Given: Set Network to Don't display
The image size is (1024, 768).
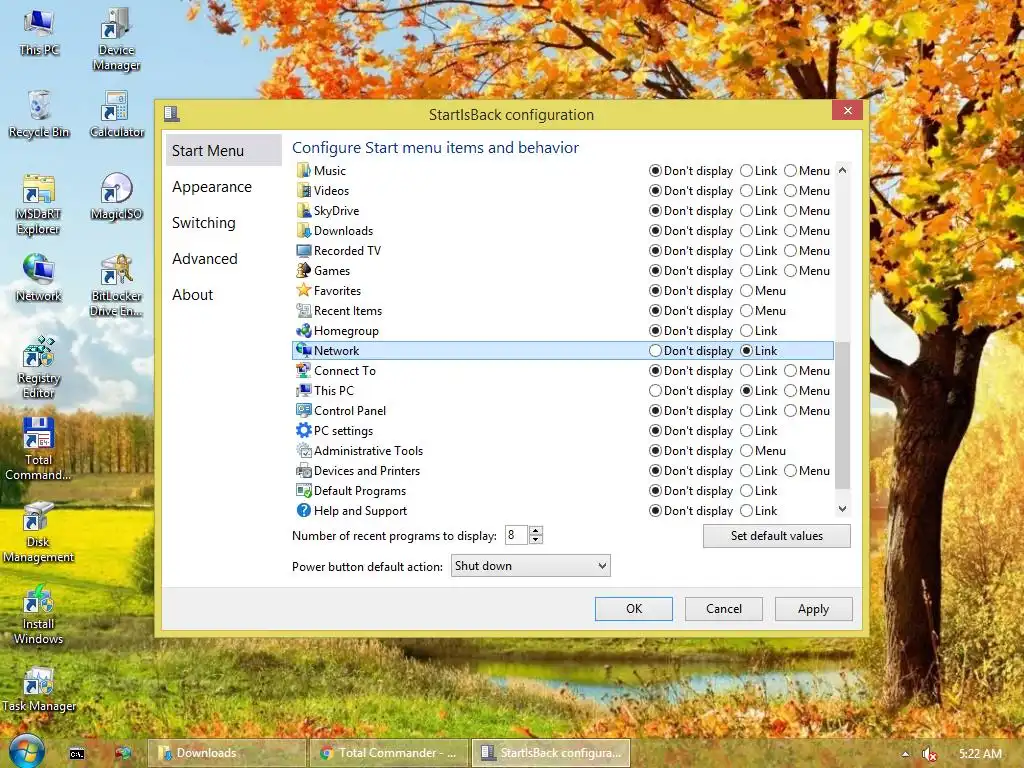Looking at the screenshot, I should [655, 351].
